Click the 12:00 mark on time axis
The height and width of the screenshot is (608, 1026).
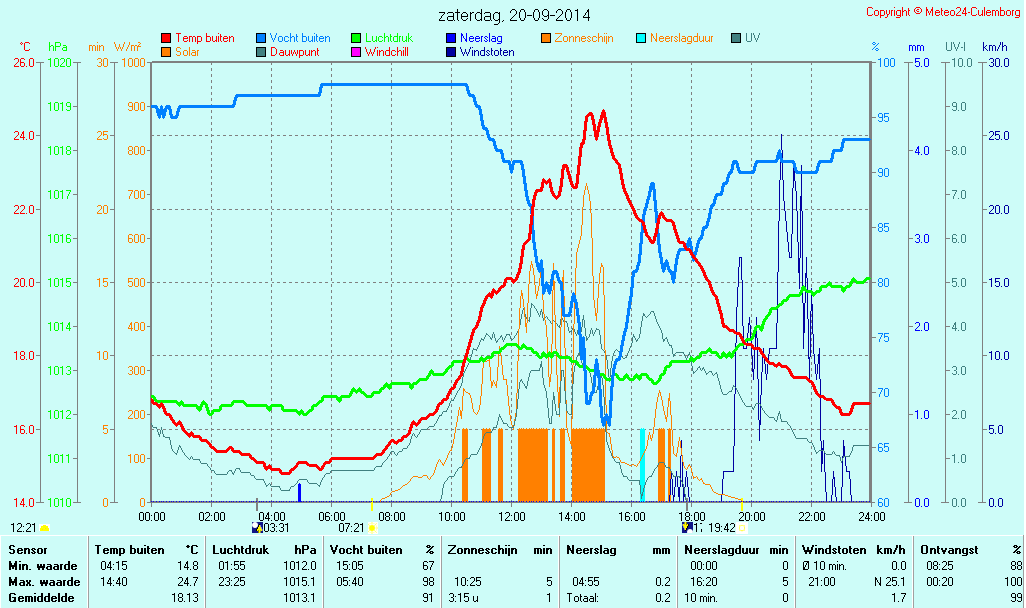pos(512,516)
